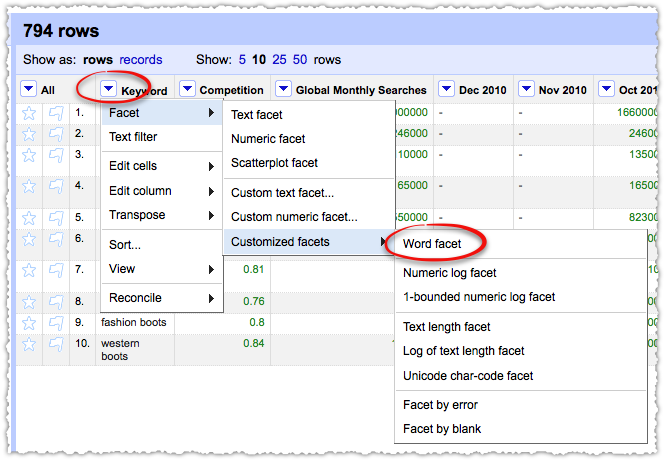The height and width of the screenshot is (460, 664).
Task: Expand the Edit column submenu
Action: coord(162,191)
